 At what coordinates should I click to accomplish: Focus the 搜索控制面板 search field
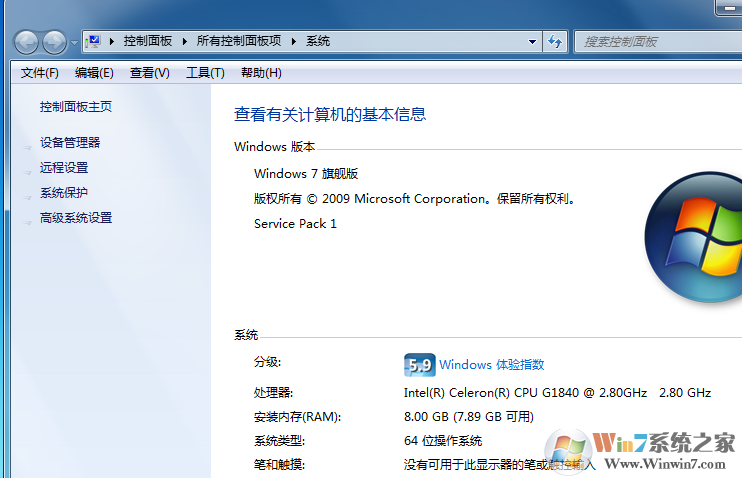658,42
